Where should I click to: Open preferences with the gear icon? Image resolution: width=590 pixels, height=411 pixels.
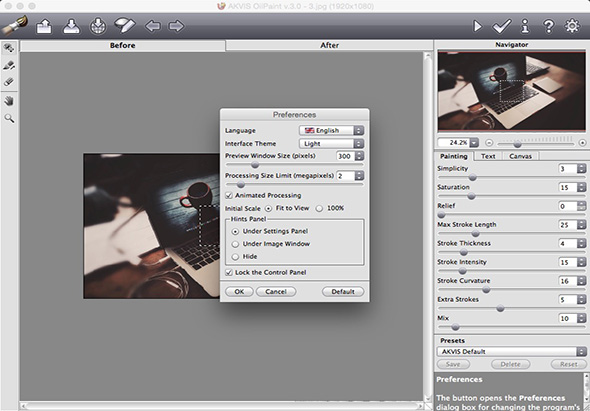(572, 26)
